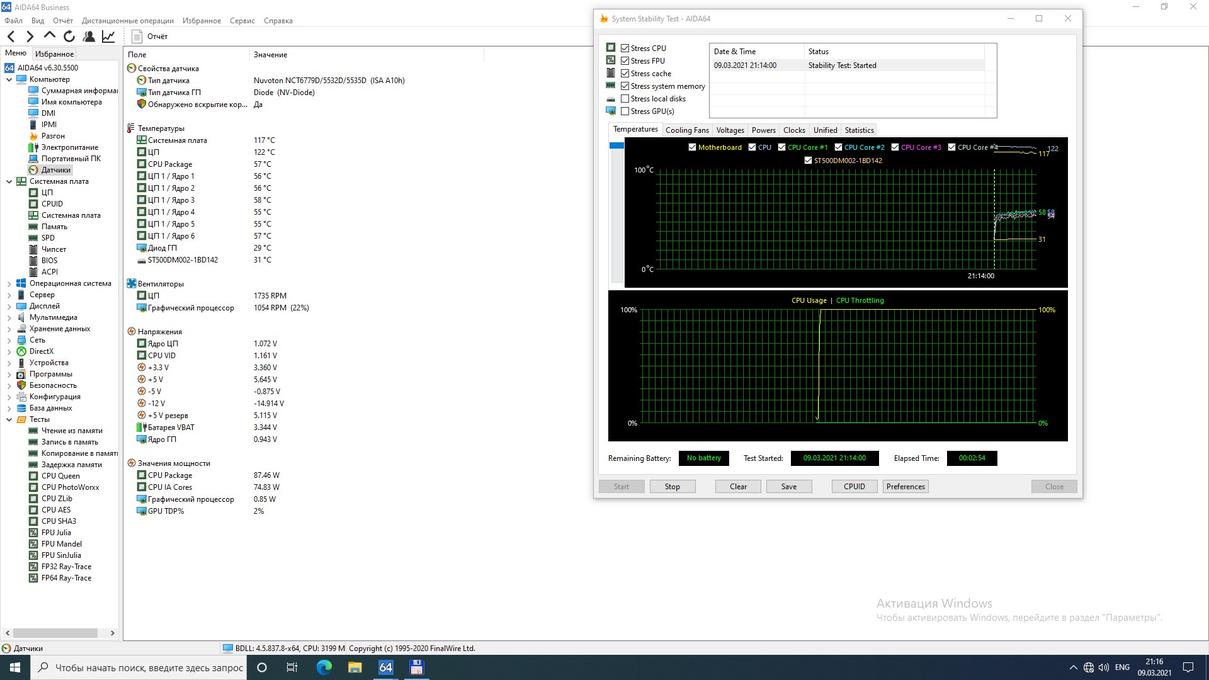Image resolution: width=1209 pixels, height=680 pixels.
Task: Open the Чипсет chipset tree item
Action: 54,249
